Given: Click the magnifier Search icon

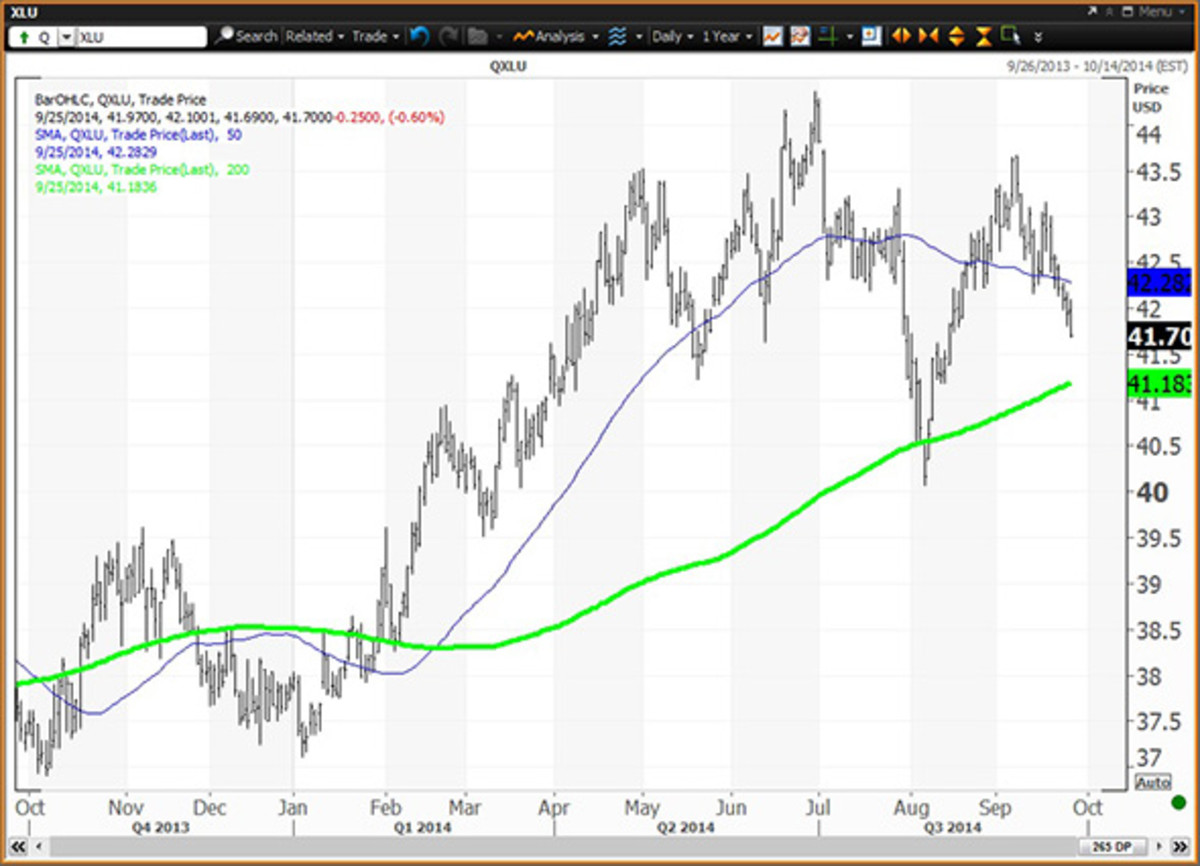Looking at the screenshot, I should tap(246, 36).
